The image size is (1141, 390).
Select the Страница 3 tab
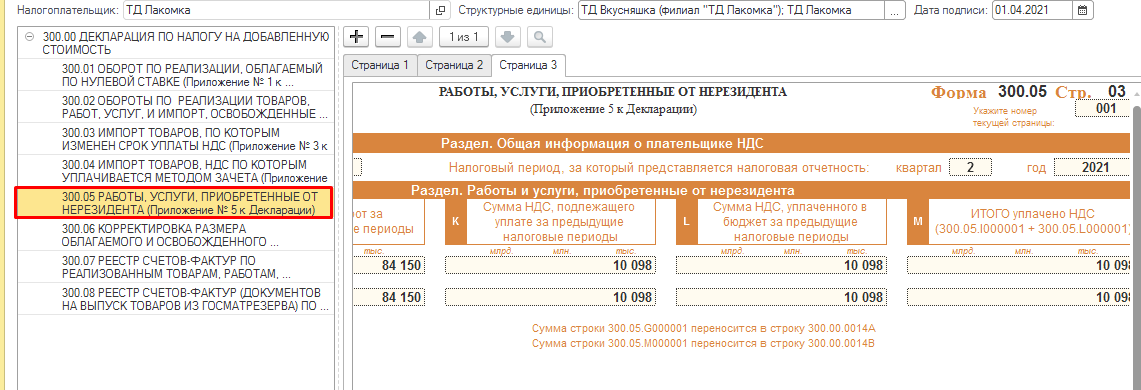point(529,65)
